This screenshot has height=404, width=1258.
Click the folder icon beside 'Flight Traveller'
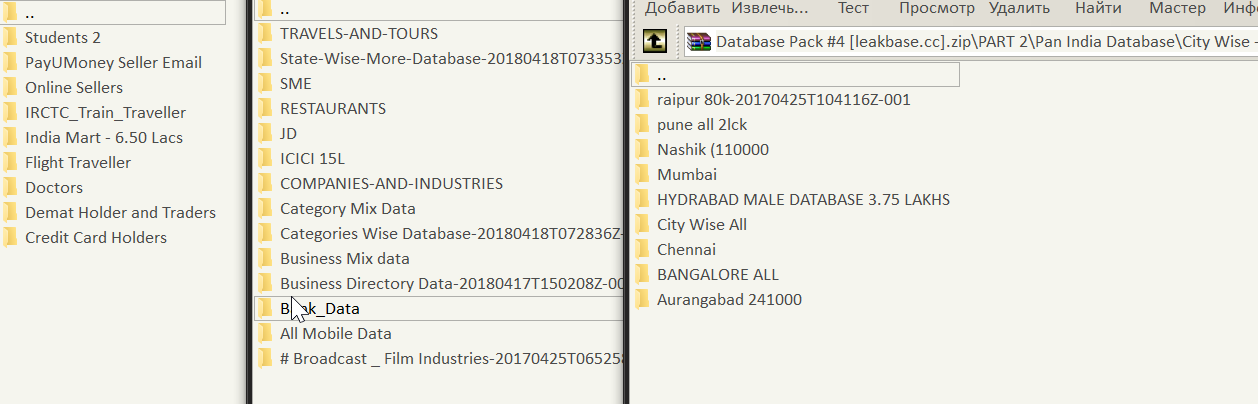(10, 163)
